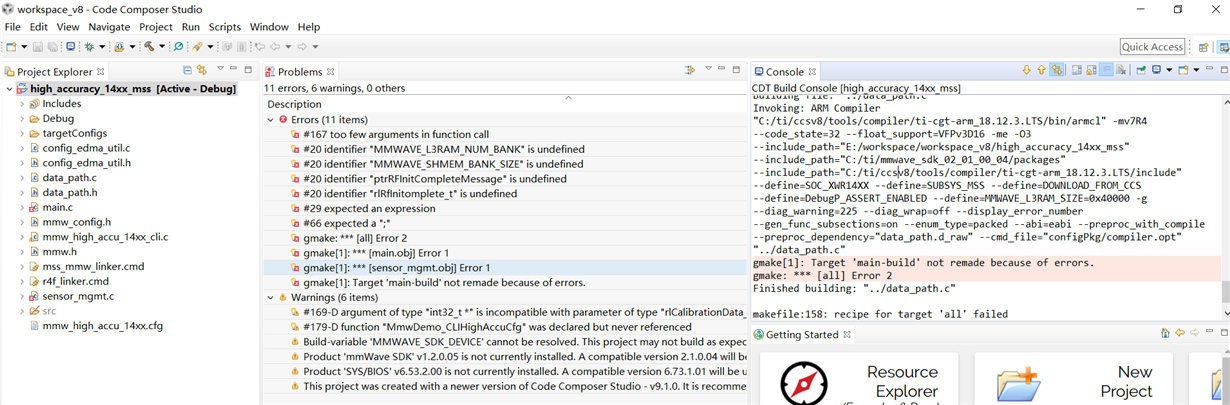1230x405 pixels.
Task: Open the Edit menu
Action: pyautogui.click(x=39, y=27)
